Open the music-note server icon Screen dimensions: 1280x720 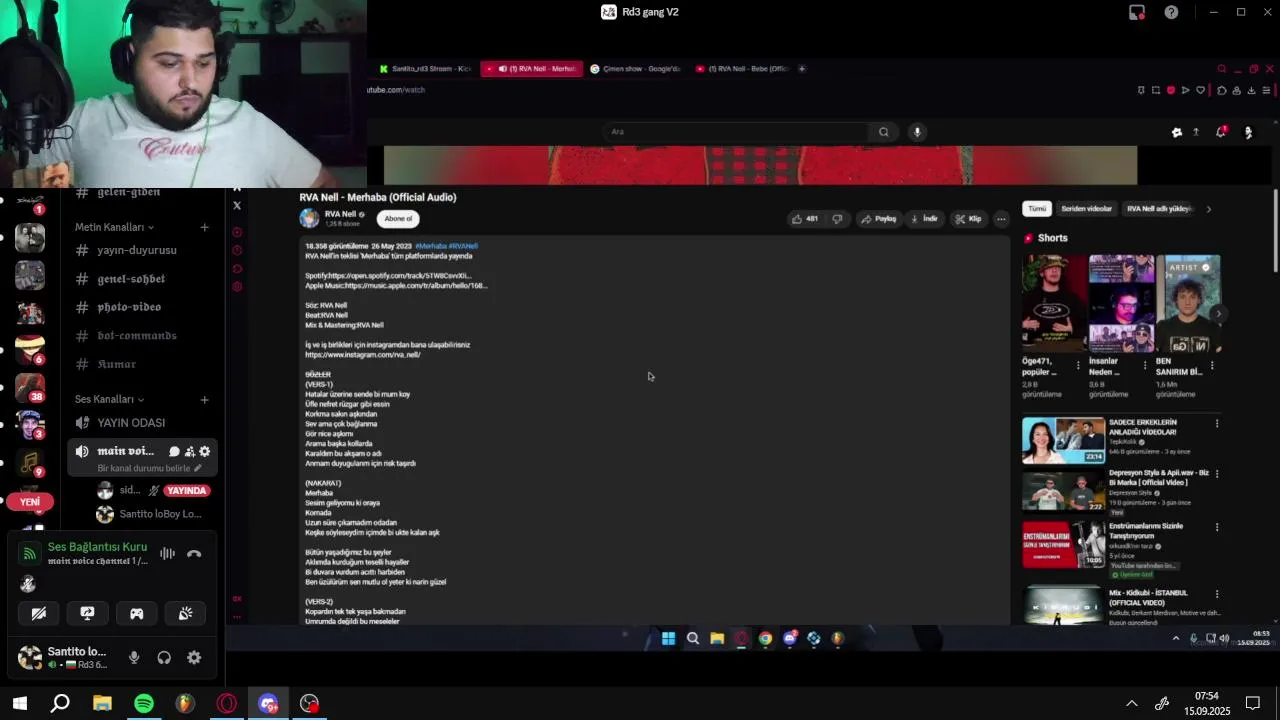point(30,464)
